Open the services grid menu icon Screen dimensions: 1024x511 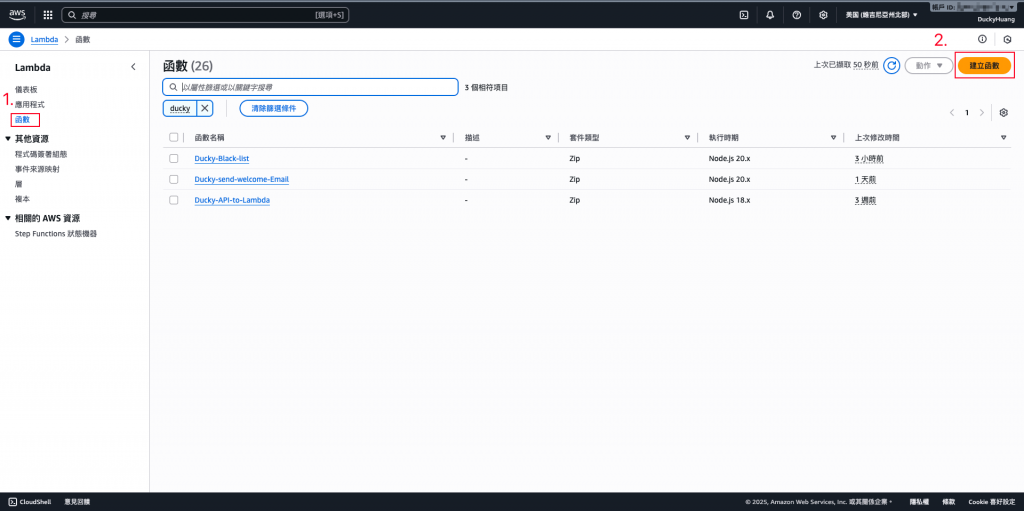pos(48,14)
